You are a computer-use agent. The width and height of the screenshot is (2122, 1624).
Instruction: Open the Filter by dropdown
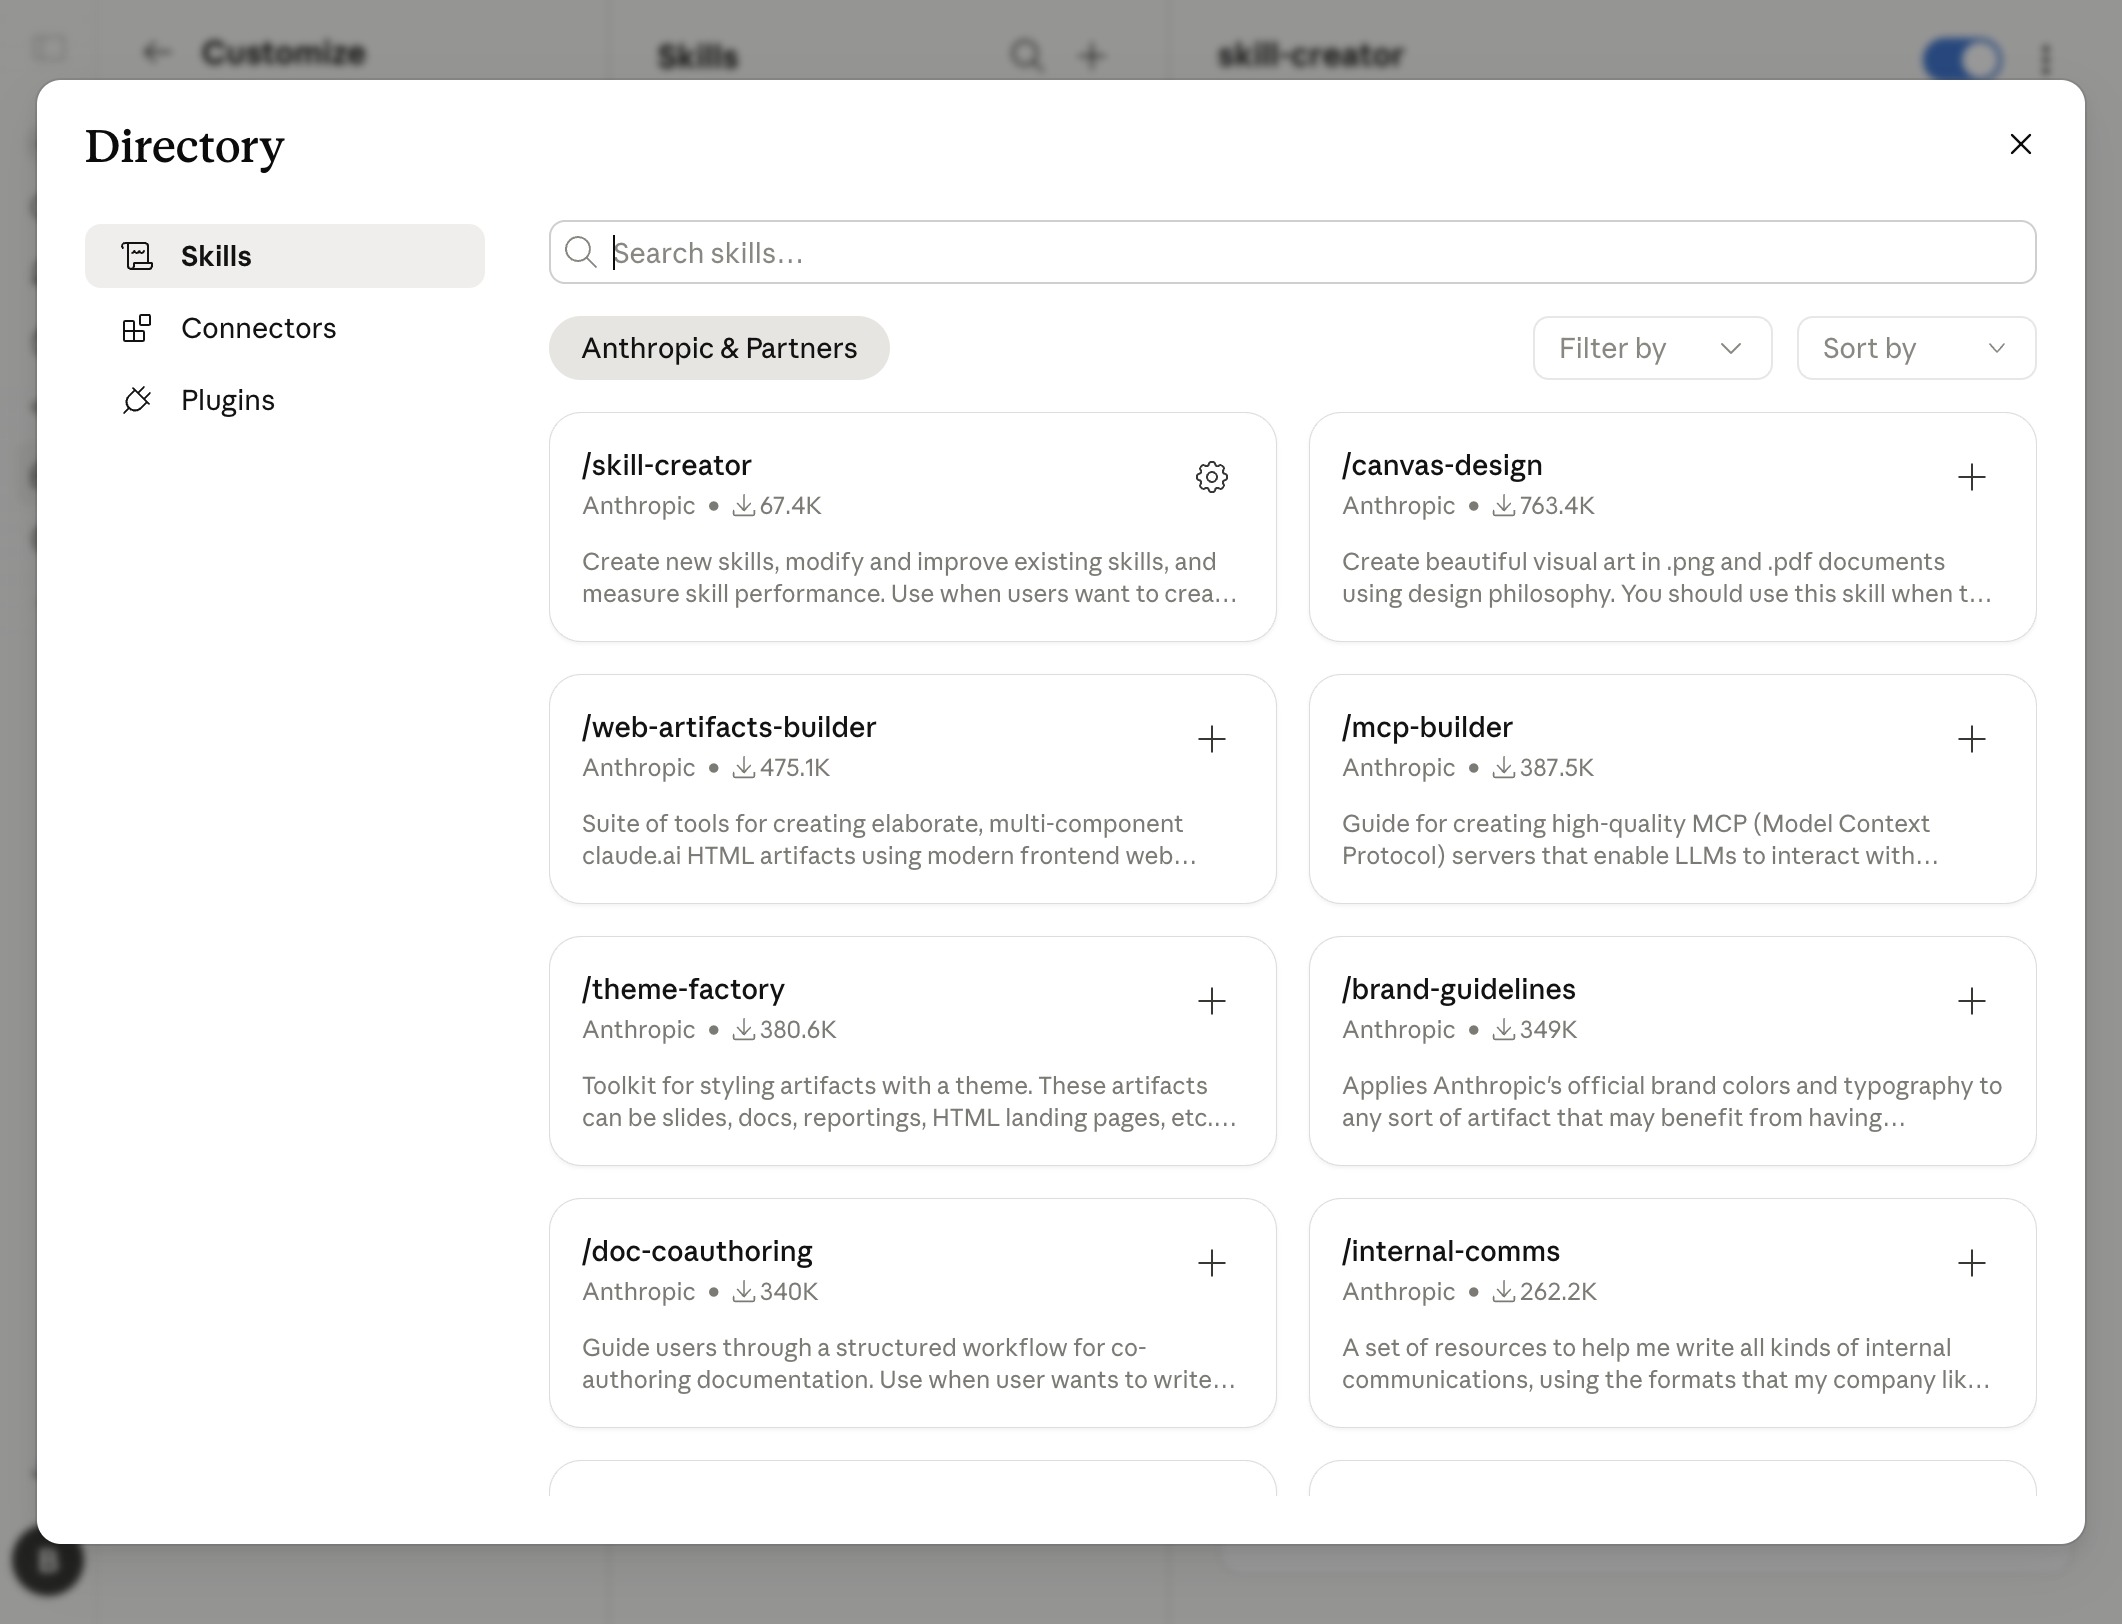pos(1652,348)
